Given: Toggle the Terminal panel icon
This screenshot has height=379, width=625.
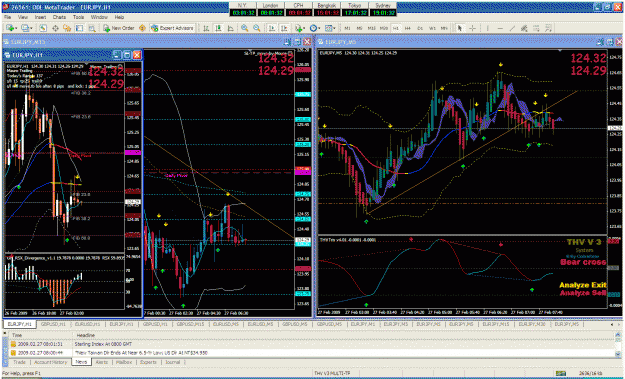Looking at the screenshot, I should 79,28.
